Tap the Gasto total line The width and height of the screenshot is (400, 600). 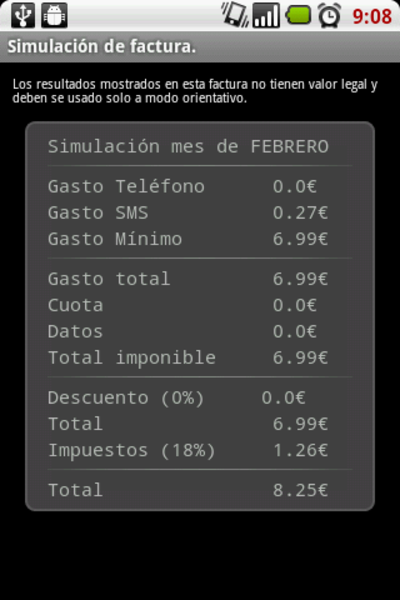click(x=188, y=279)
